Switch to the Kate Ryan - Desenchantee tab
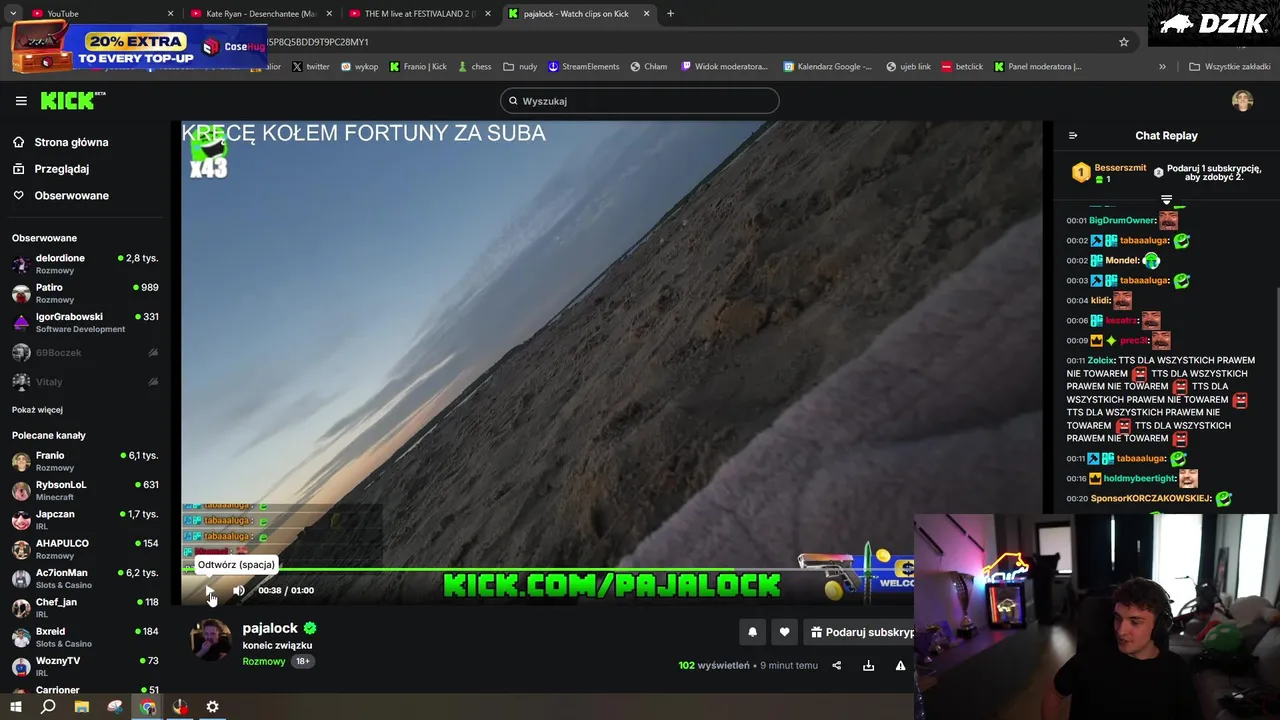 point(260,14)
